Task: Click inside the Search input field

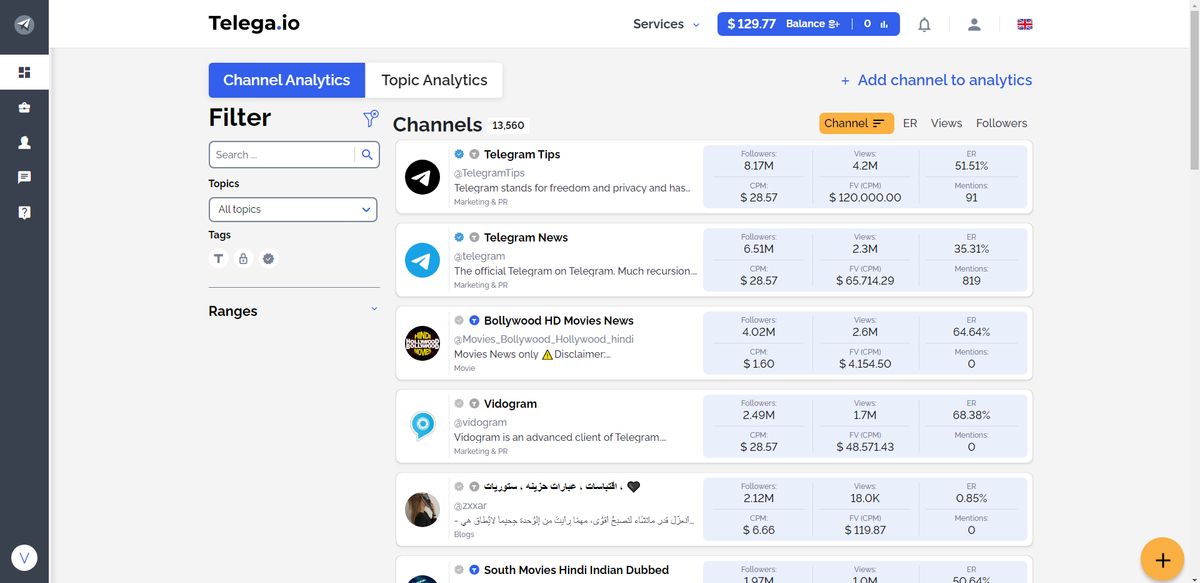Action: pyautogui.click(x=280, y=155)
